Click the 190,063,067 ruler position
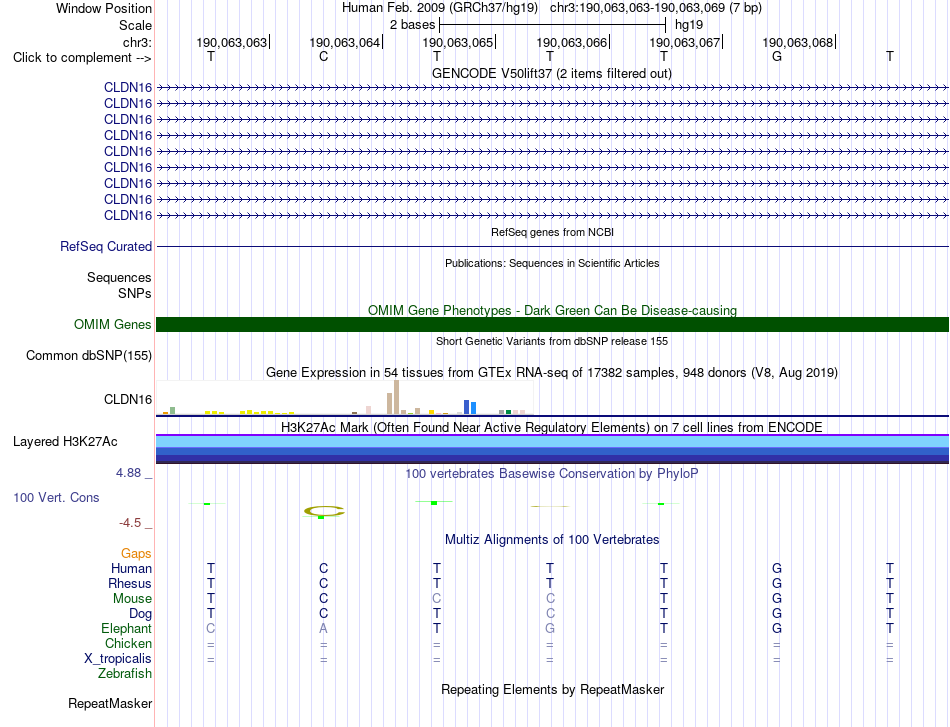The height and width of the screenshot is (727, 950). [x=685, y=42]
